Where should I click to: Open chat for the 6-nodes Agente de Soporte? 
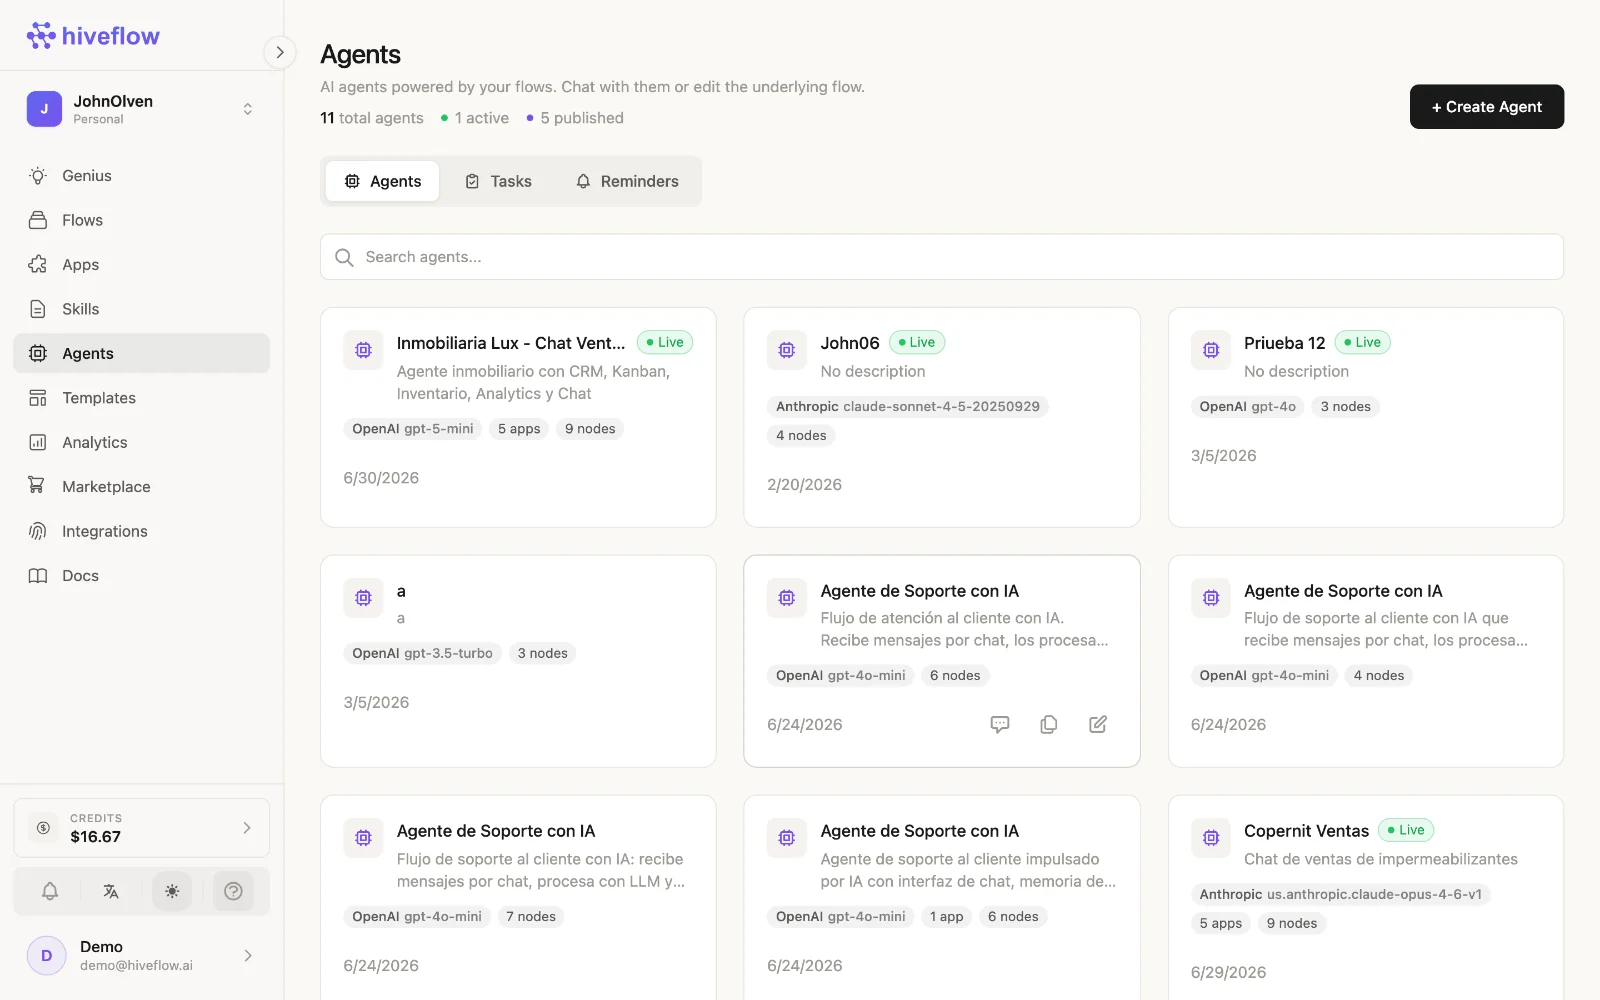click(1000, 725)
